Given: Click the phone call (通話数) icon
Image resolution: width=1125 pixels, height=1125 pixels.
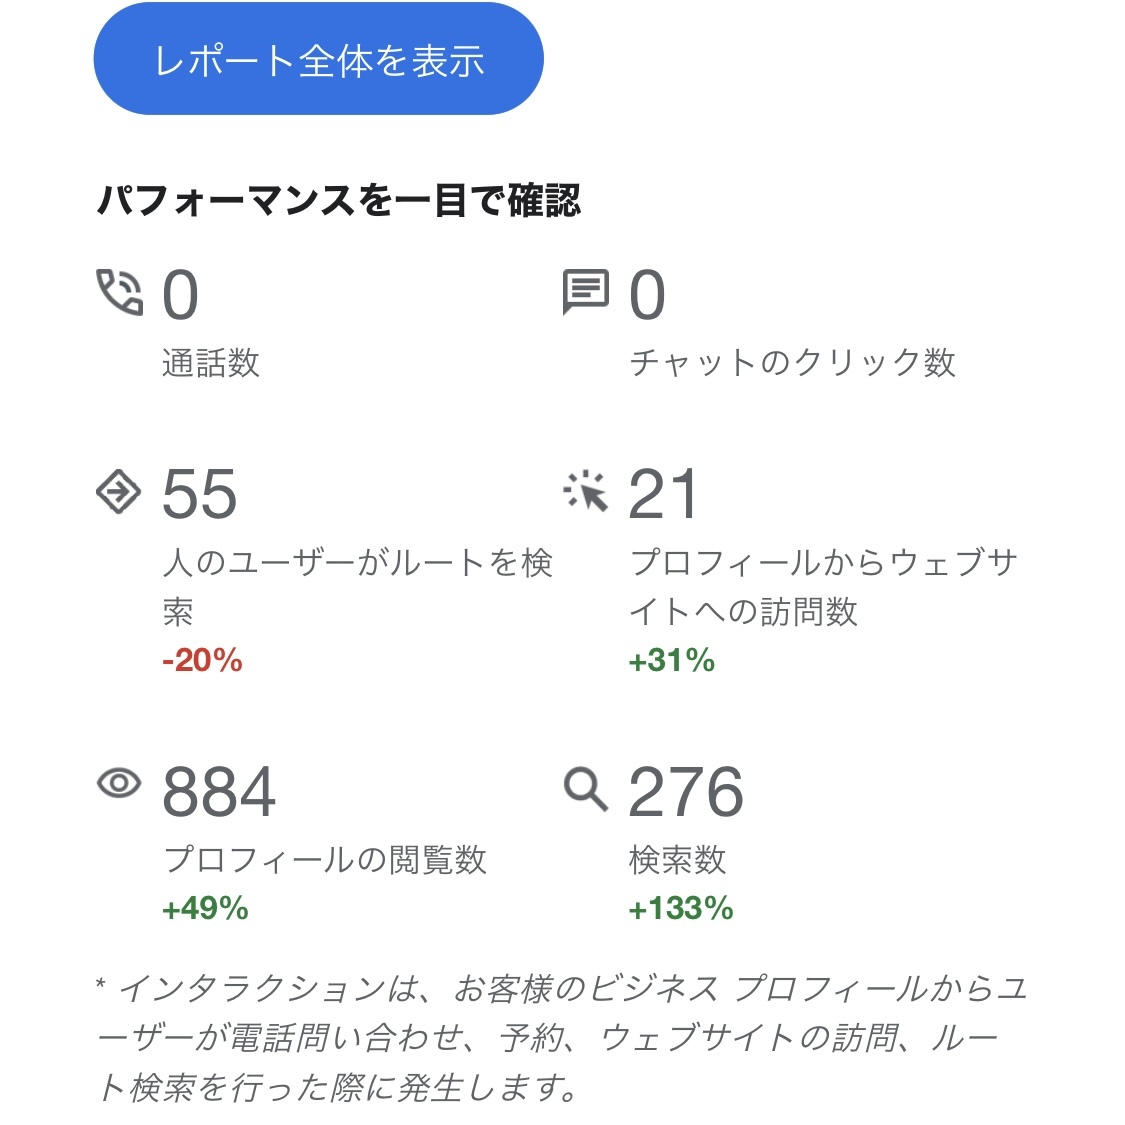Looking at the screenshot, I should tap(118, 291).
